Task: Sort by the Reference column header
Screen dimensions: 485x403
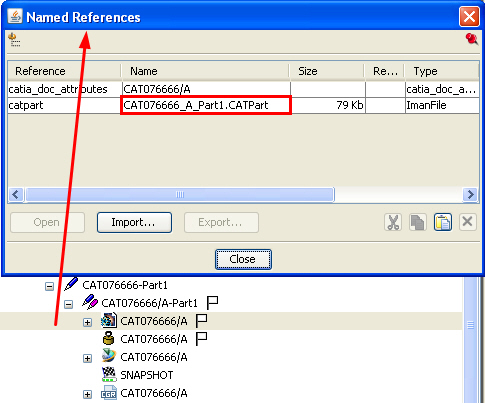Action: point(64,71)
